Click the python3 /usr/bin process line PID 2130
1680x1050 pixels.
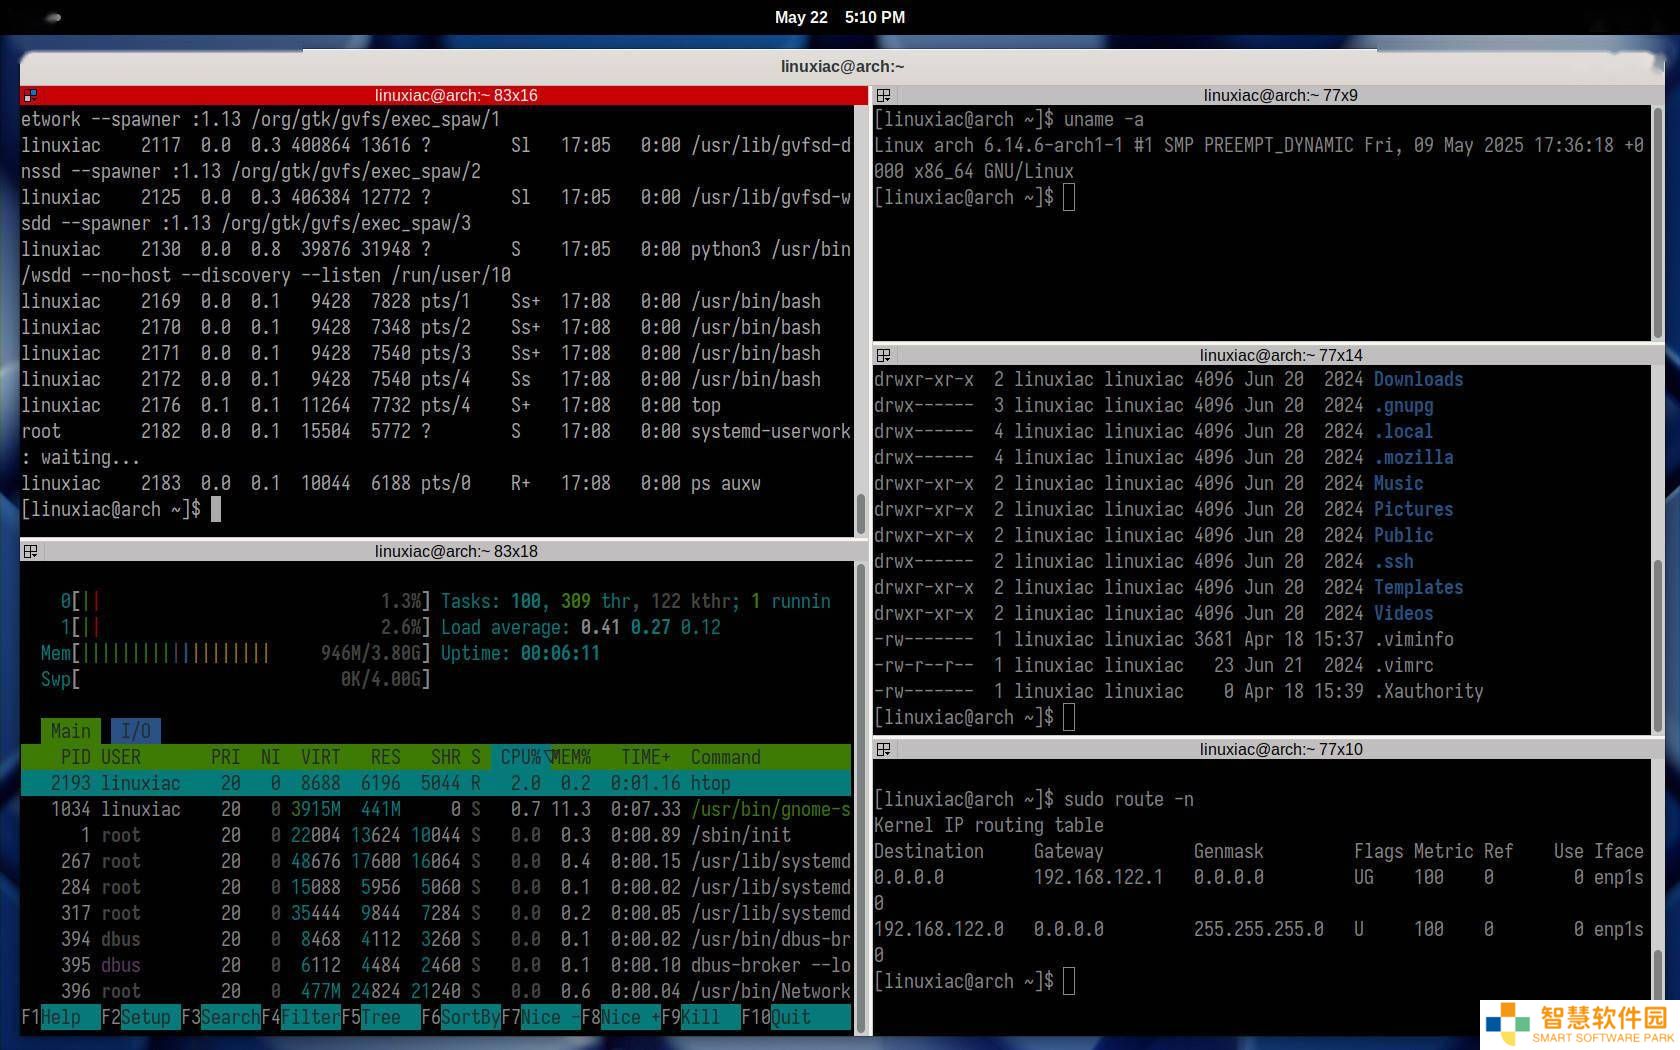coord(436,249)
